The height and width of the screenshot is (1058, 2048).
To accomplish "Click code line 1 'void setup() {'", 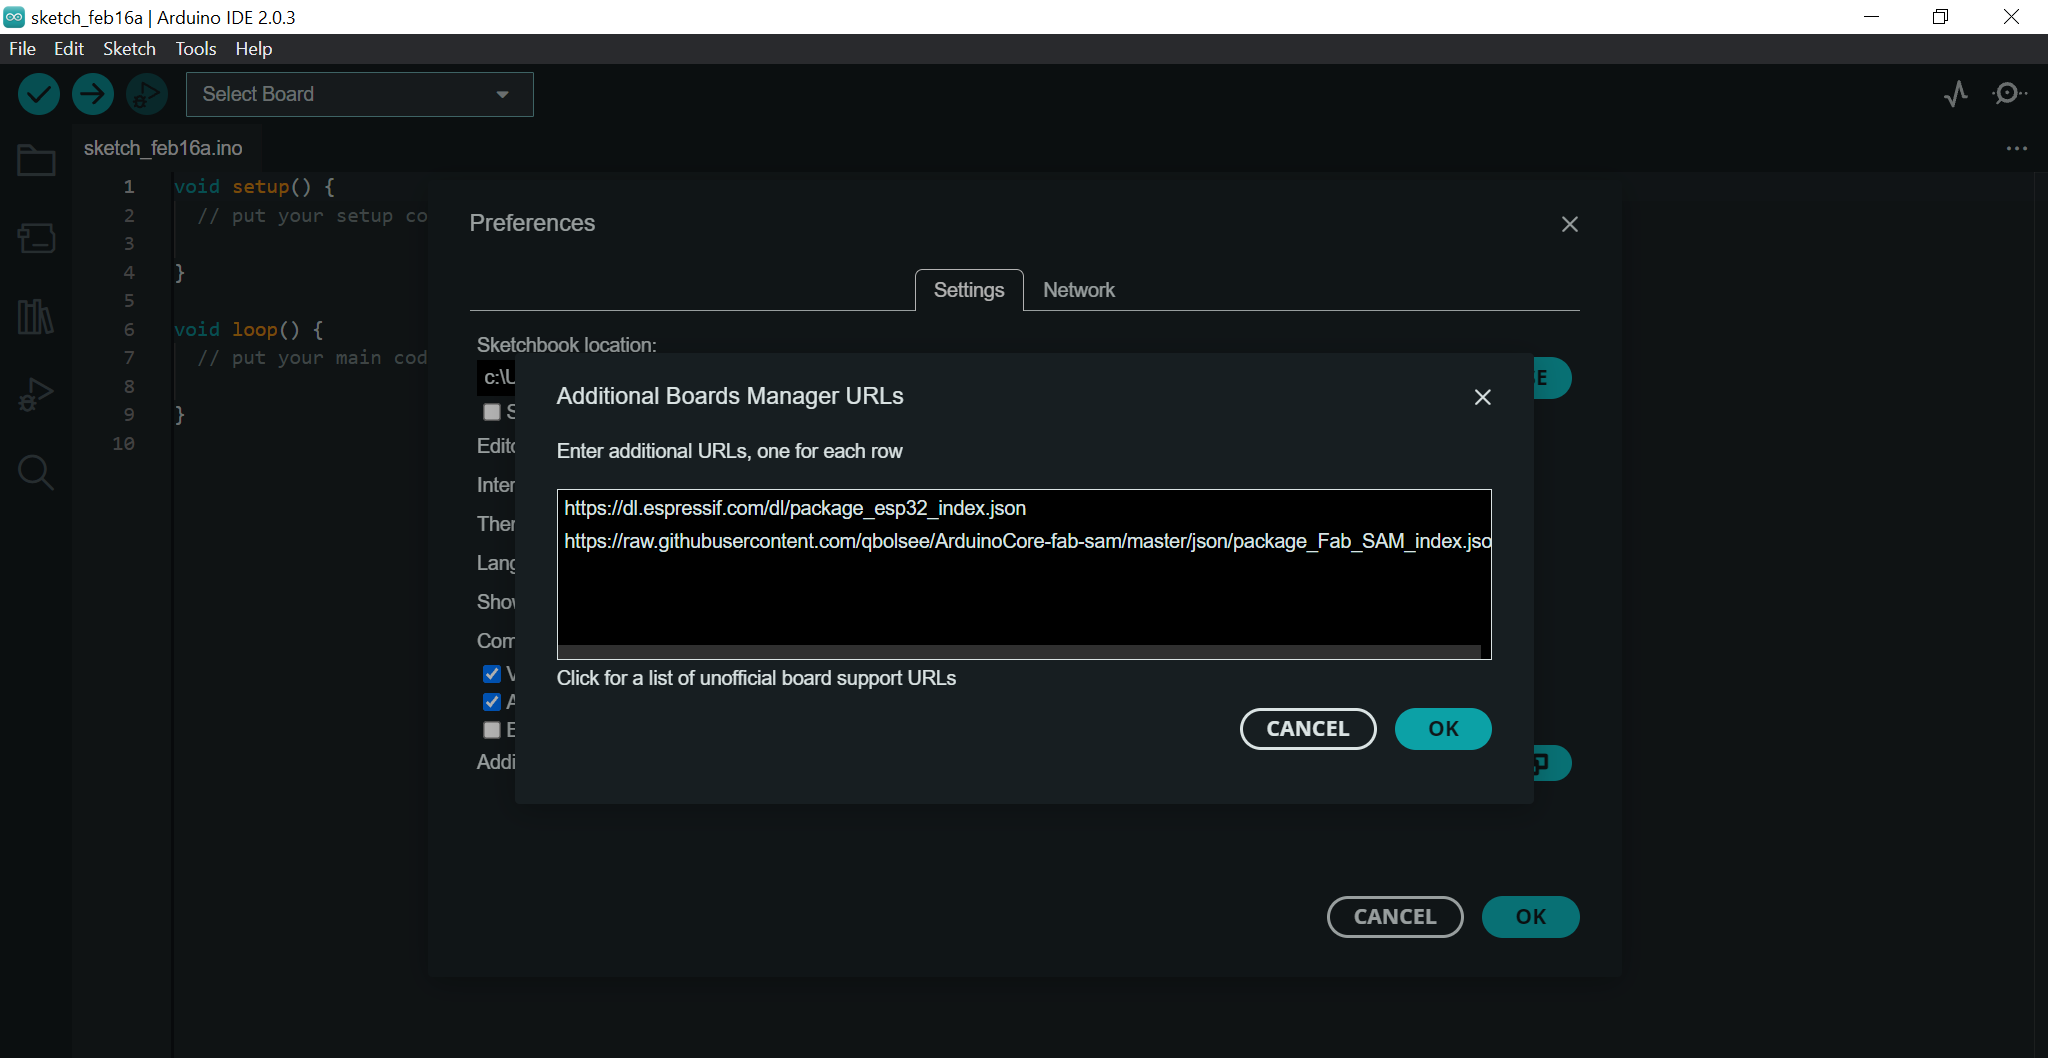I will (254, 186).
